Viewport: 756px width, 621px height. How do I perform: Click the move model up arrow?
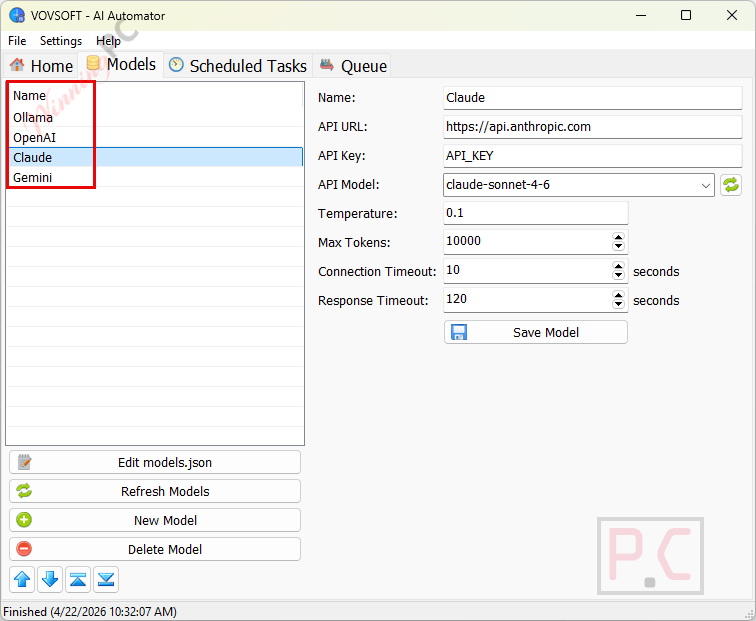[22, 579]
